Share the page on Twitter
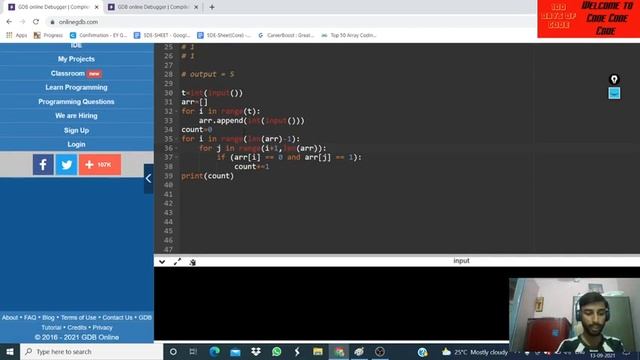Image resolution: width=640 pixels, height=360 pixels. point(66,164)
